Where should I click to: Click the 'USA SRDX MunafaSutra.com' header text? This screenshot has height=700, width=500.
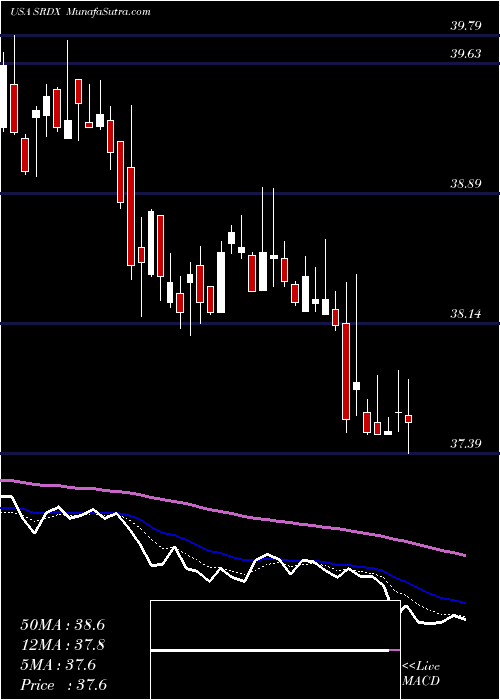(x=80, y=12)
